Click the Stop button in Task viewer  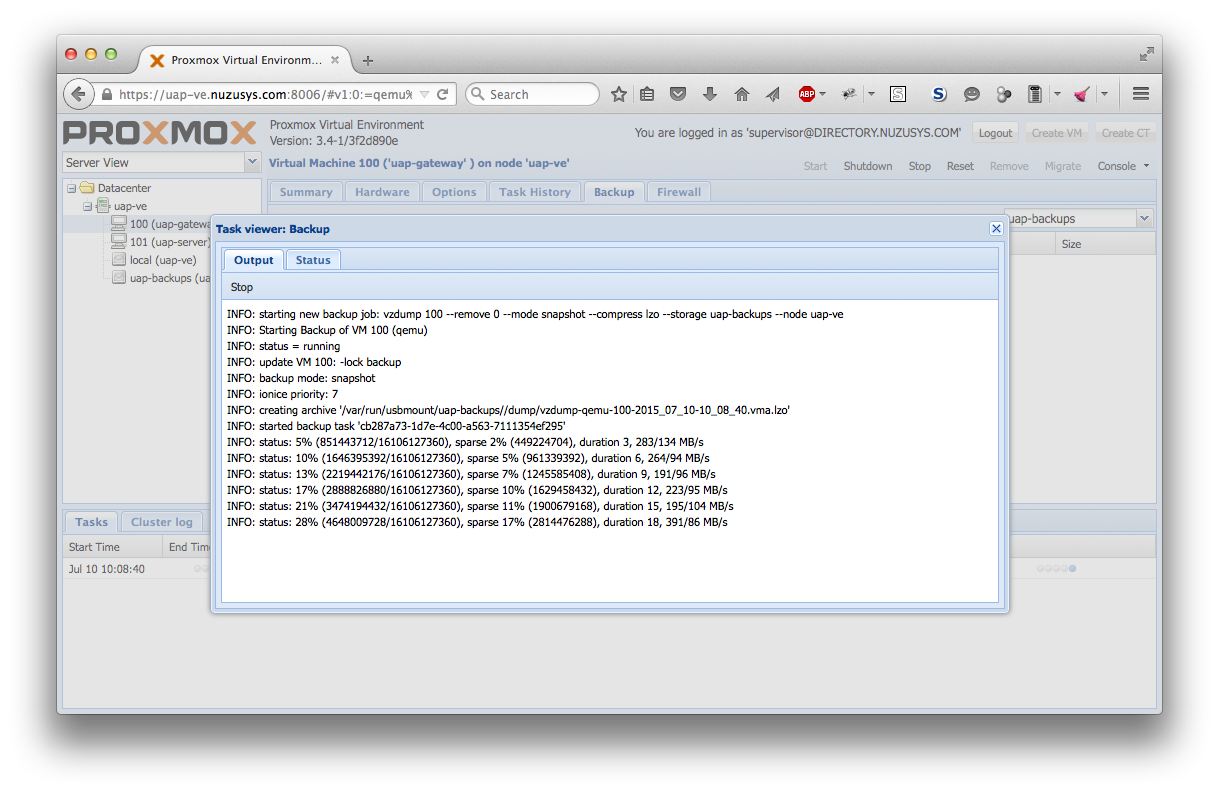click(241, 287)
